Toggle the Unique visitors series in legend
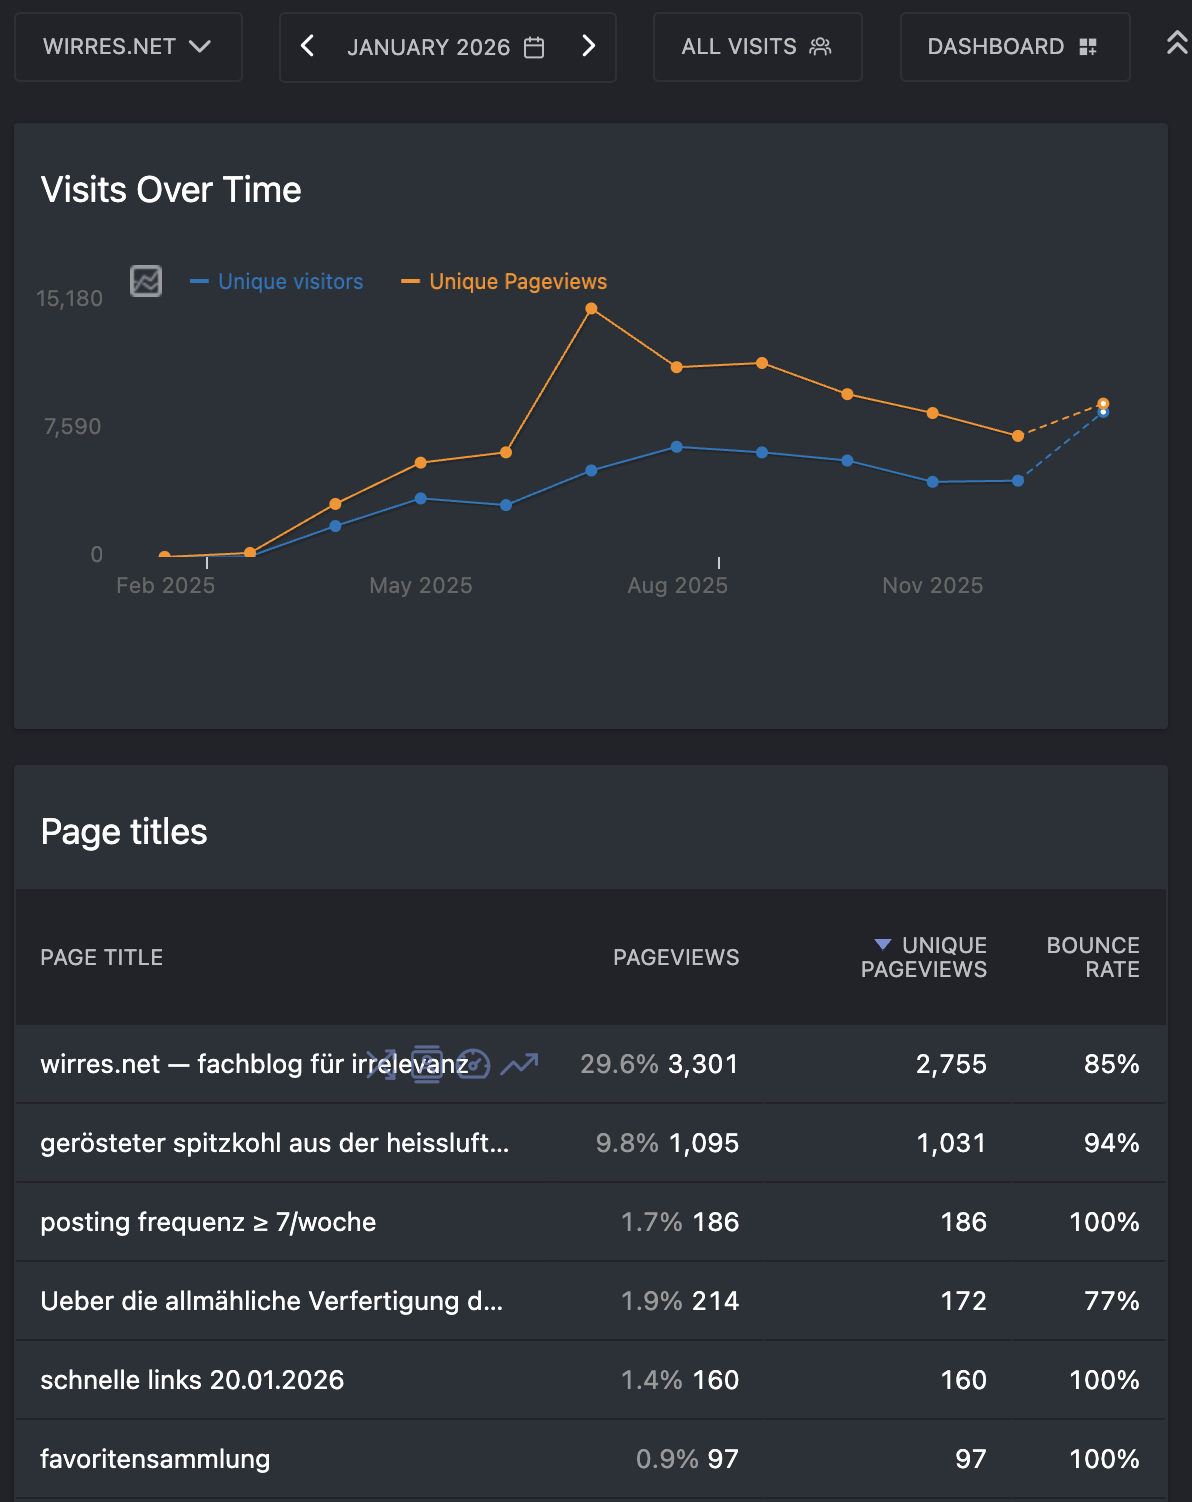The height and width of the screenshot is (1502, 1192). tap(290, 282)
